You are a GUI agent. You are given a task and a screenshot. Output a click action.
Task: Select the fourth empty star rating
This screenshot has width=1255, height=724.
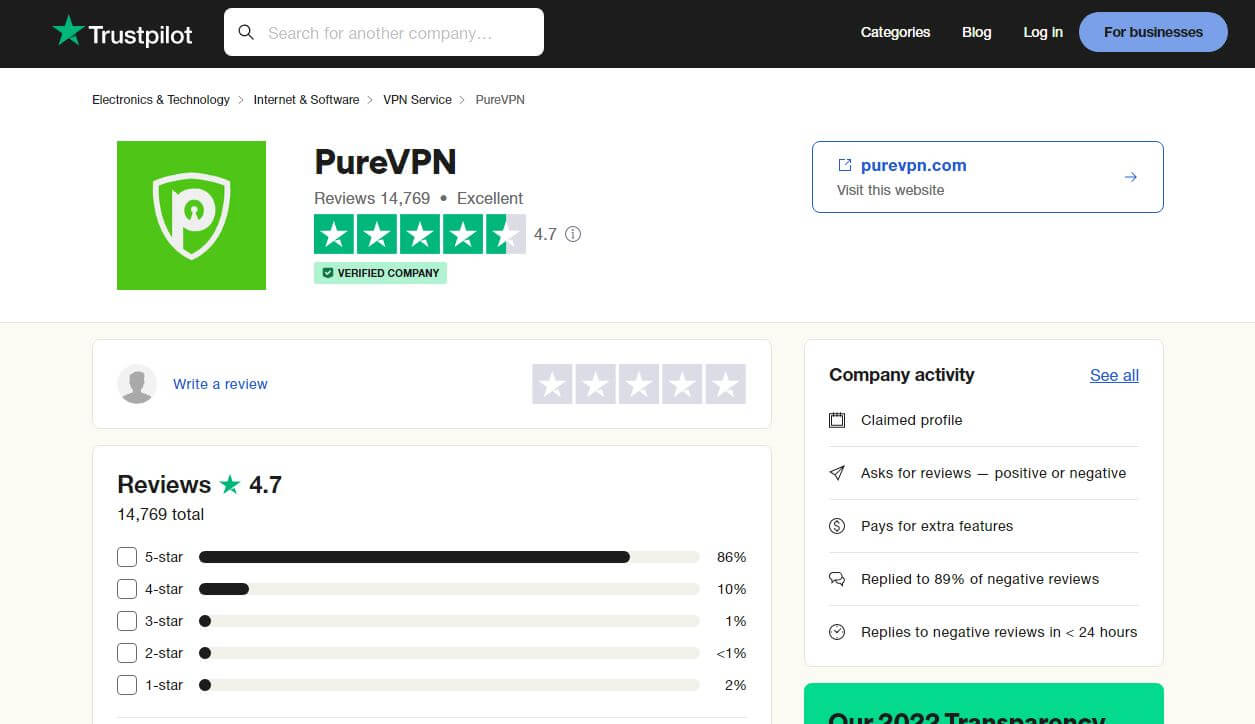[682, 384]
